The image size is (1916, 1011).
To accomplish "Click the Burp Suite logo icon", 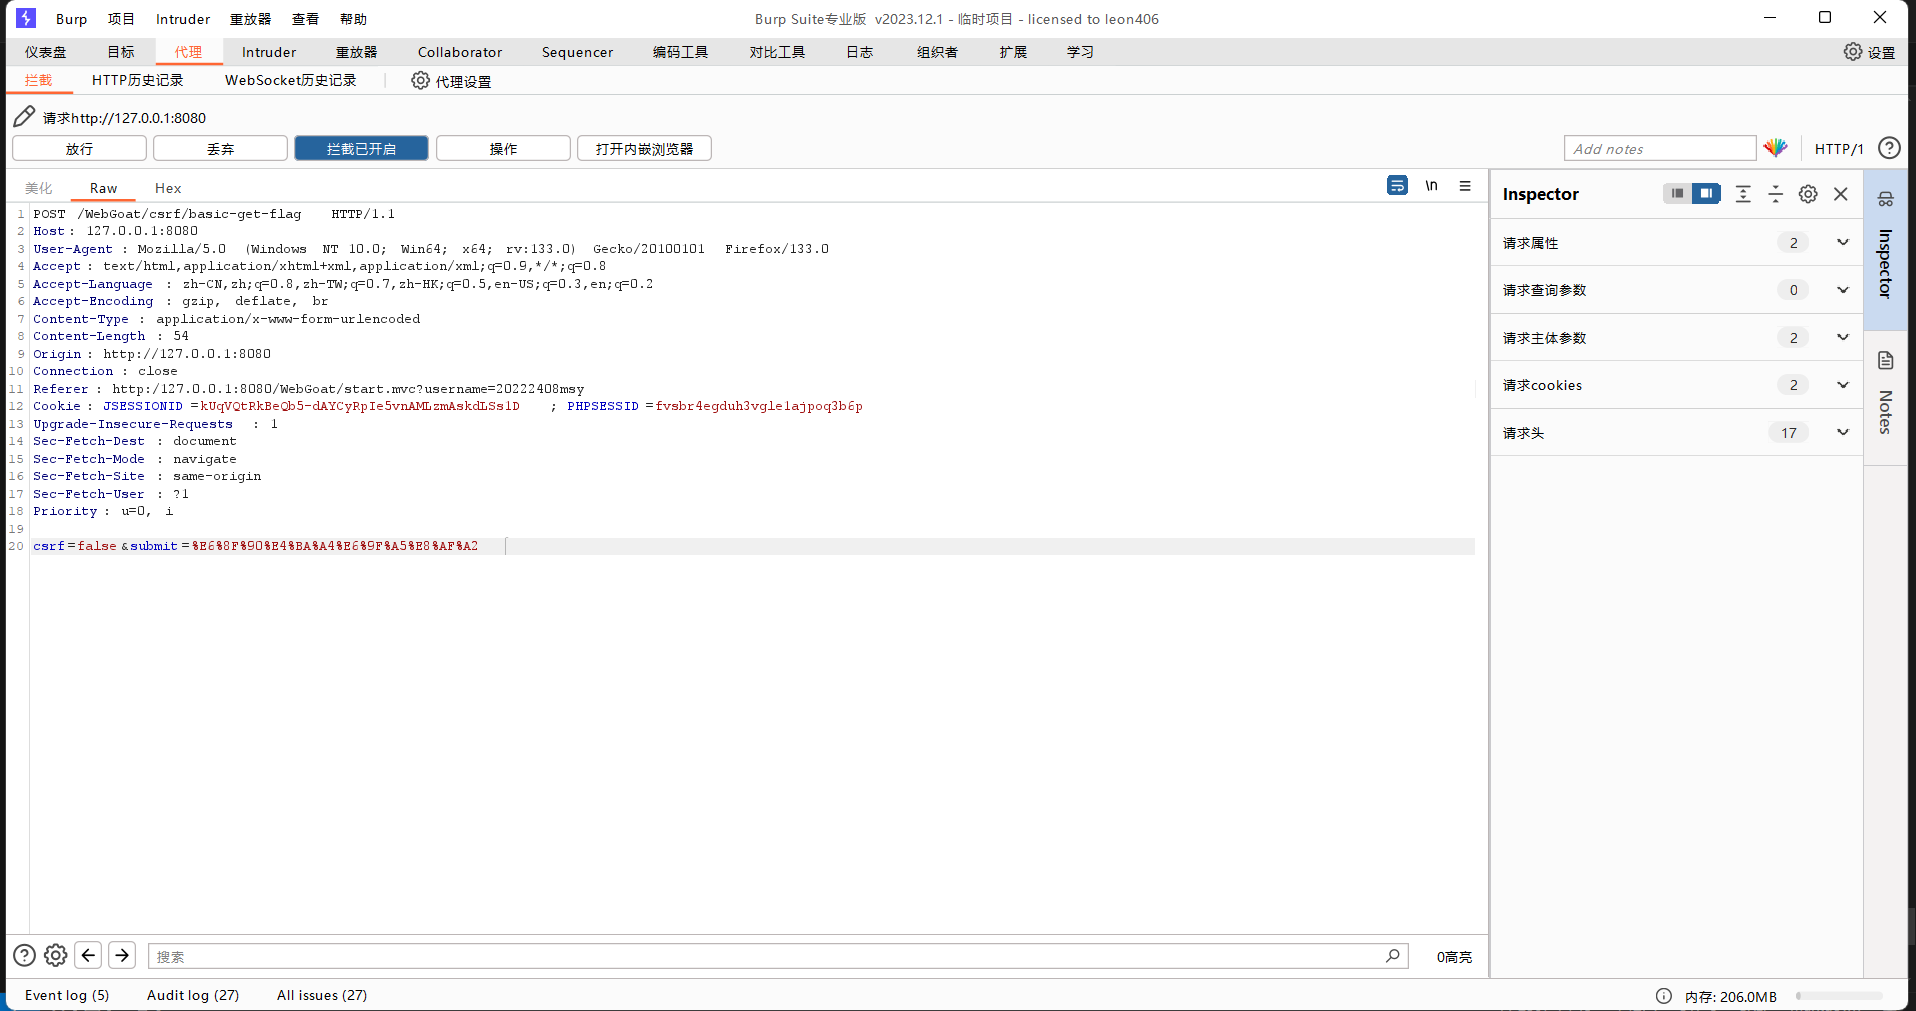I will [26, 18].
